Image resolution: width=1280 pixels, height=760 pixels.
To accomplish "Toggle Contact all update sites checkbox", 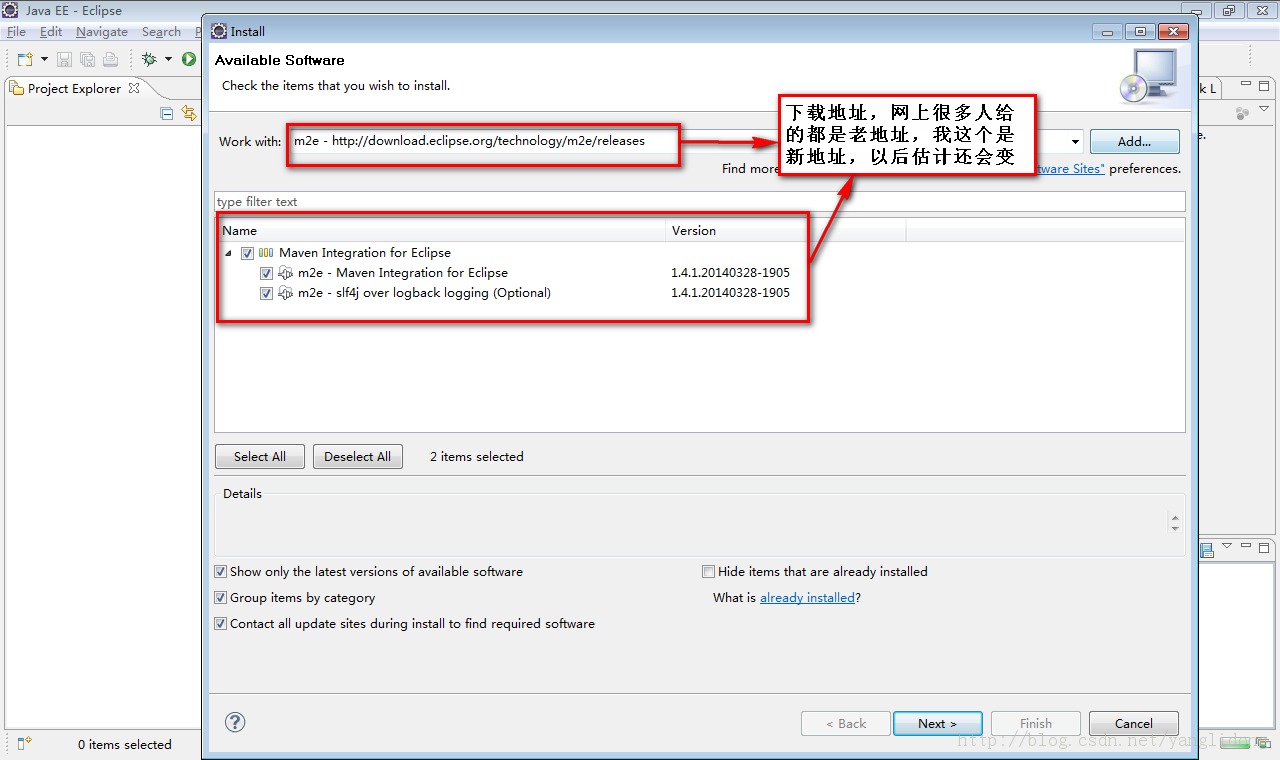I will [x=221, y=624].
